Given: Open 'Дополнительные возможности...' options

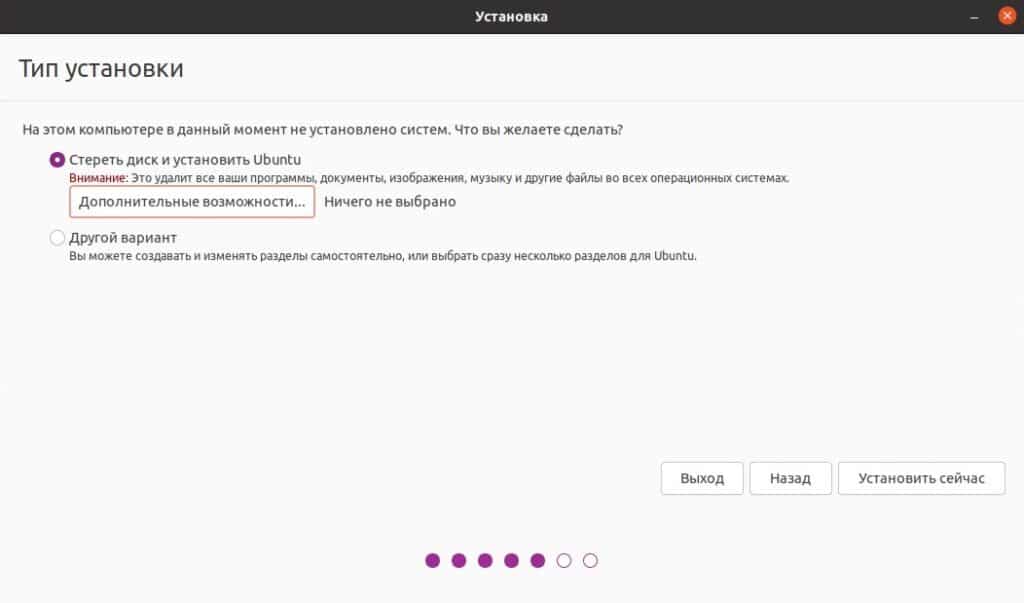Looking at the screenshot, I should 192,202.
